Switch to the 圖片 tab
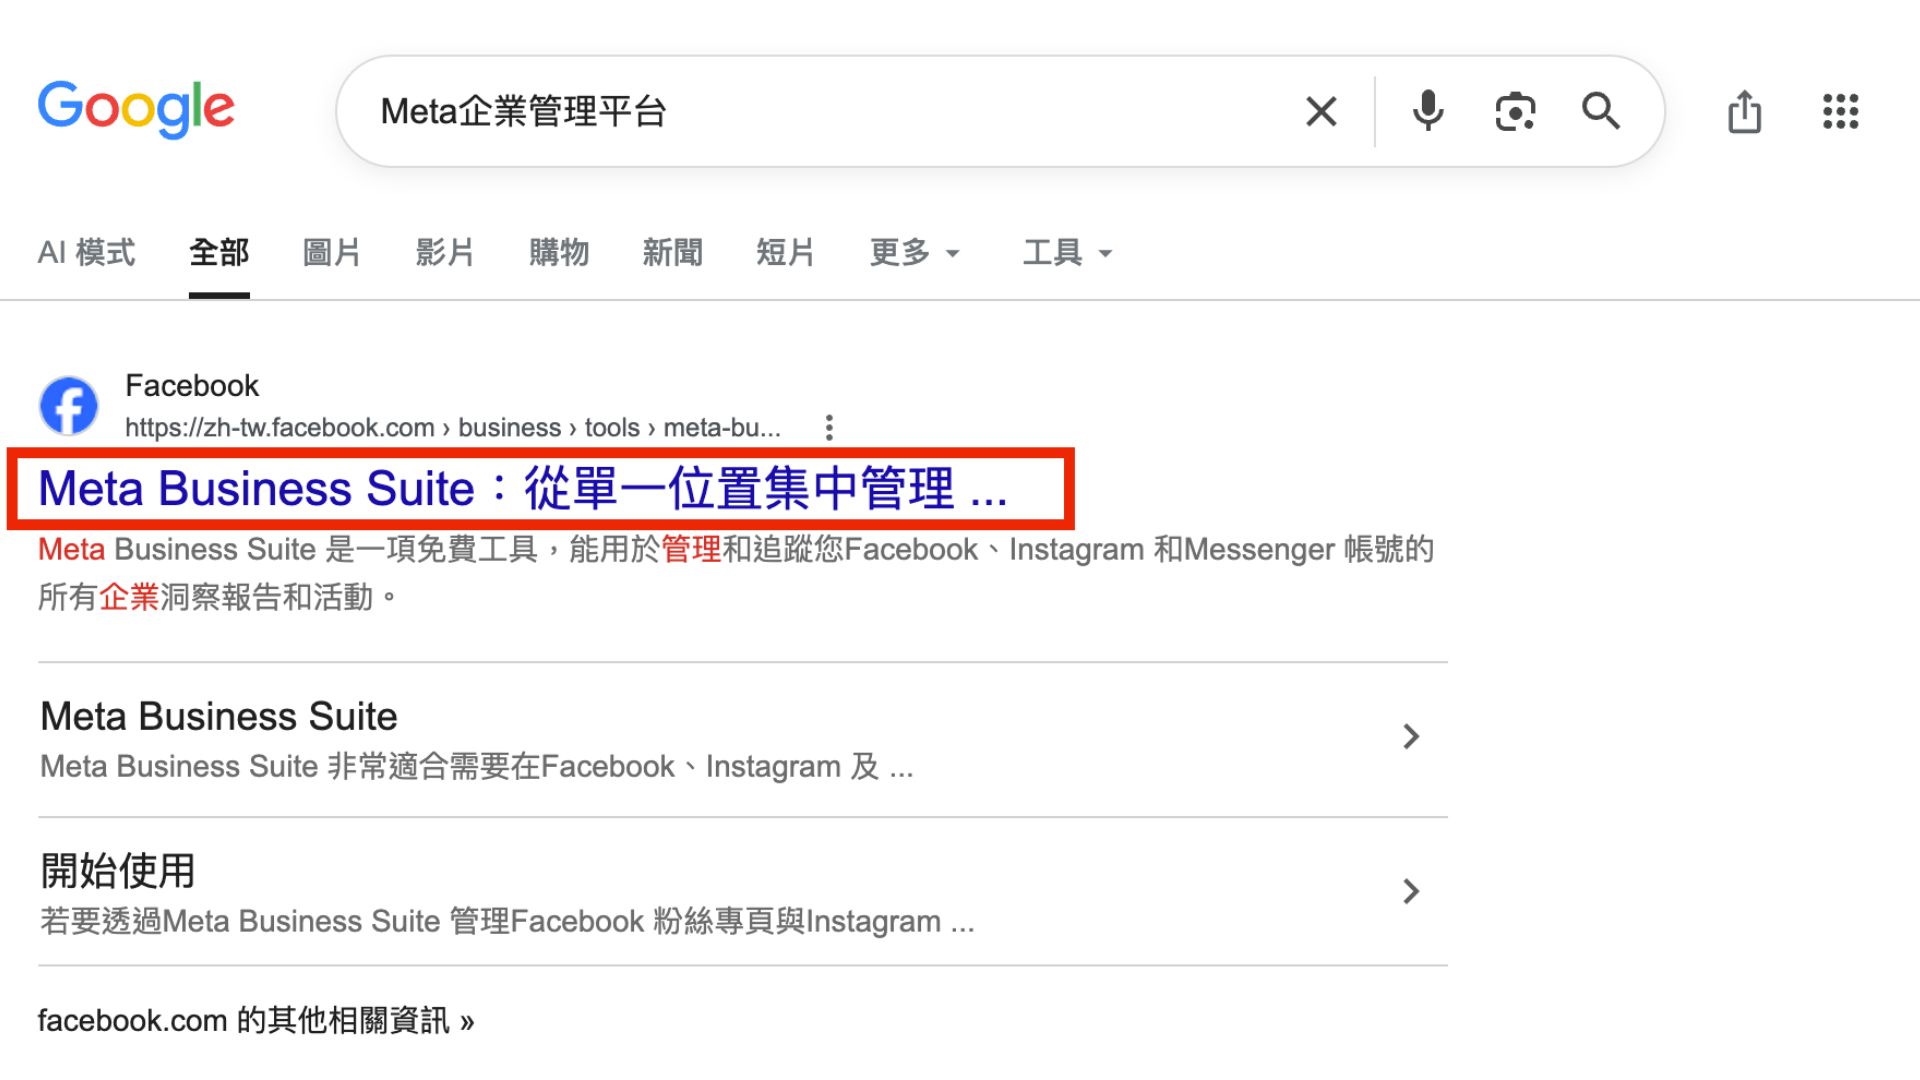The image size is (1920, 1080). pyautogui.click(x=332, y=253)
